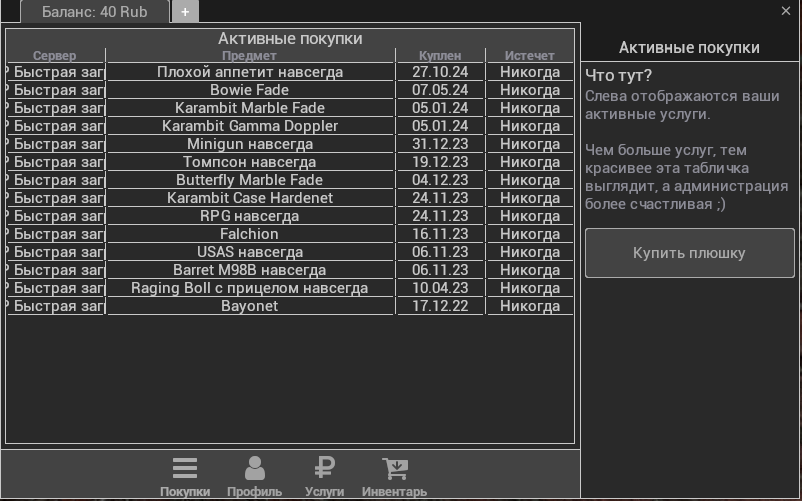Click the Активные покупки heading in right panel
The image size is (802, 501).
point(689,48)
